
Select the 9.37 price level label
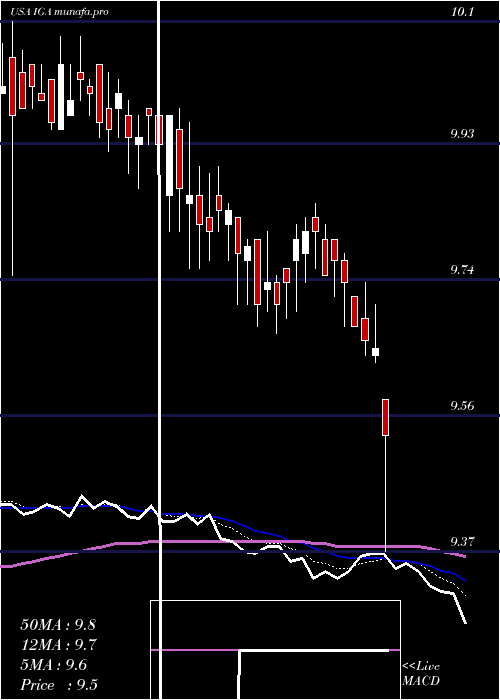[x=462, y=542]
